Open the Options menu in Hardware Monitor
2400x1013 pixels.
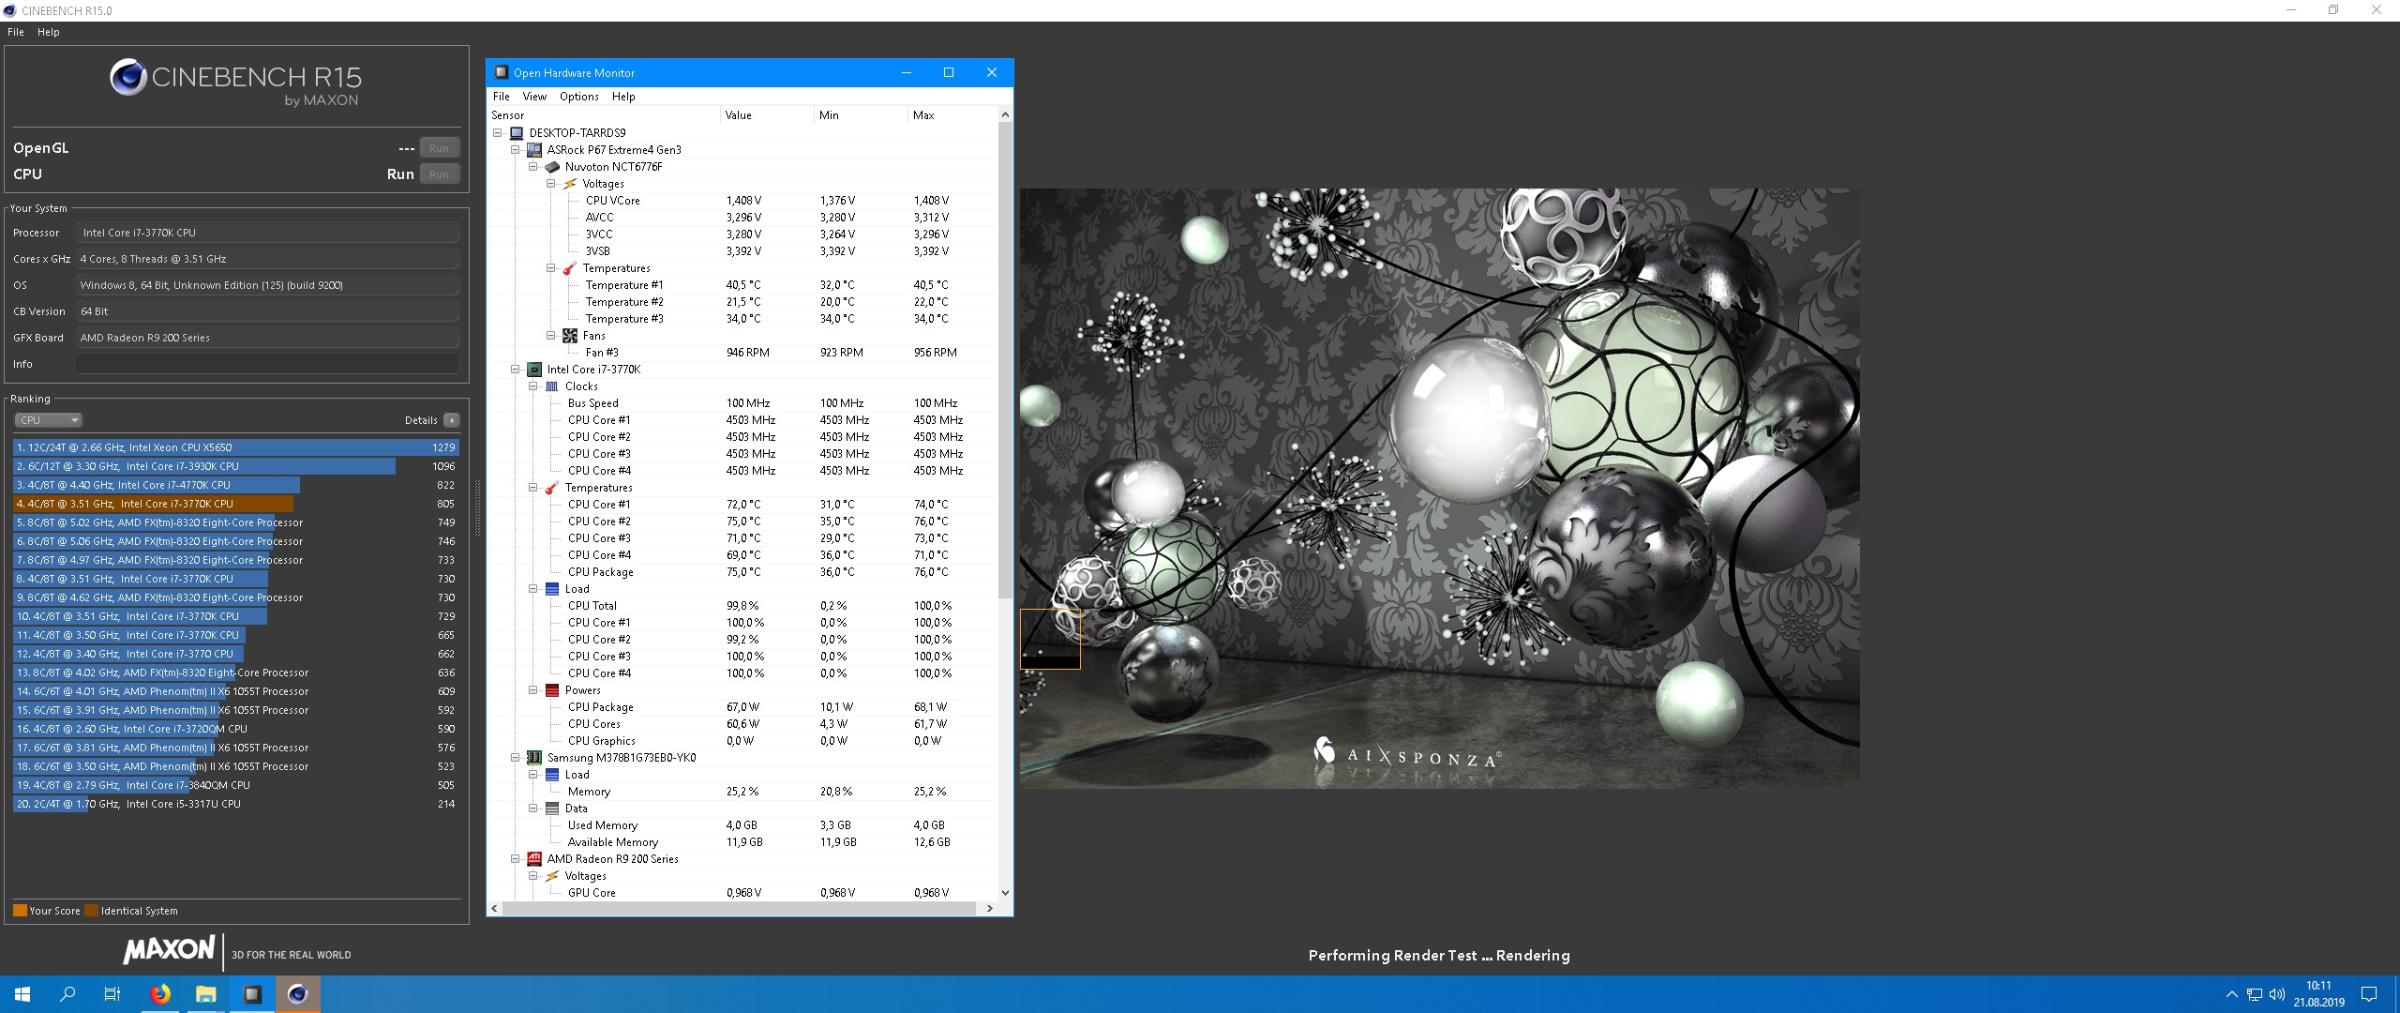[578, 97]
